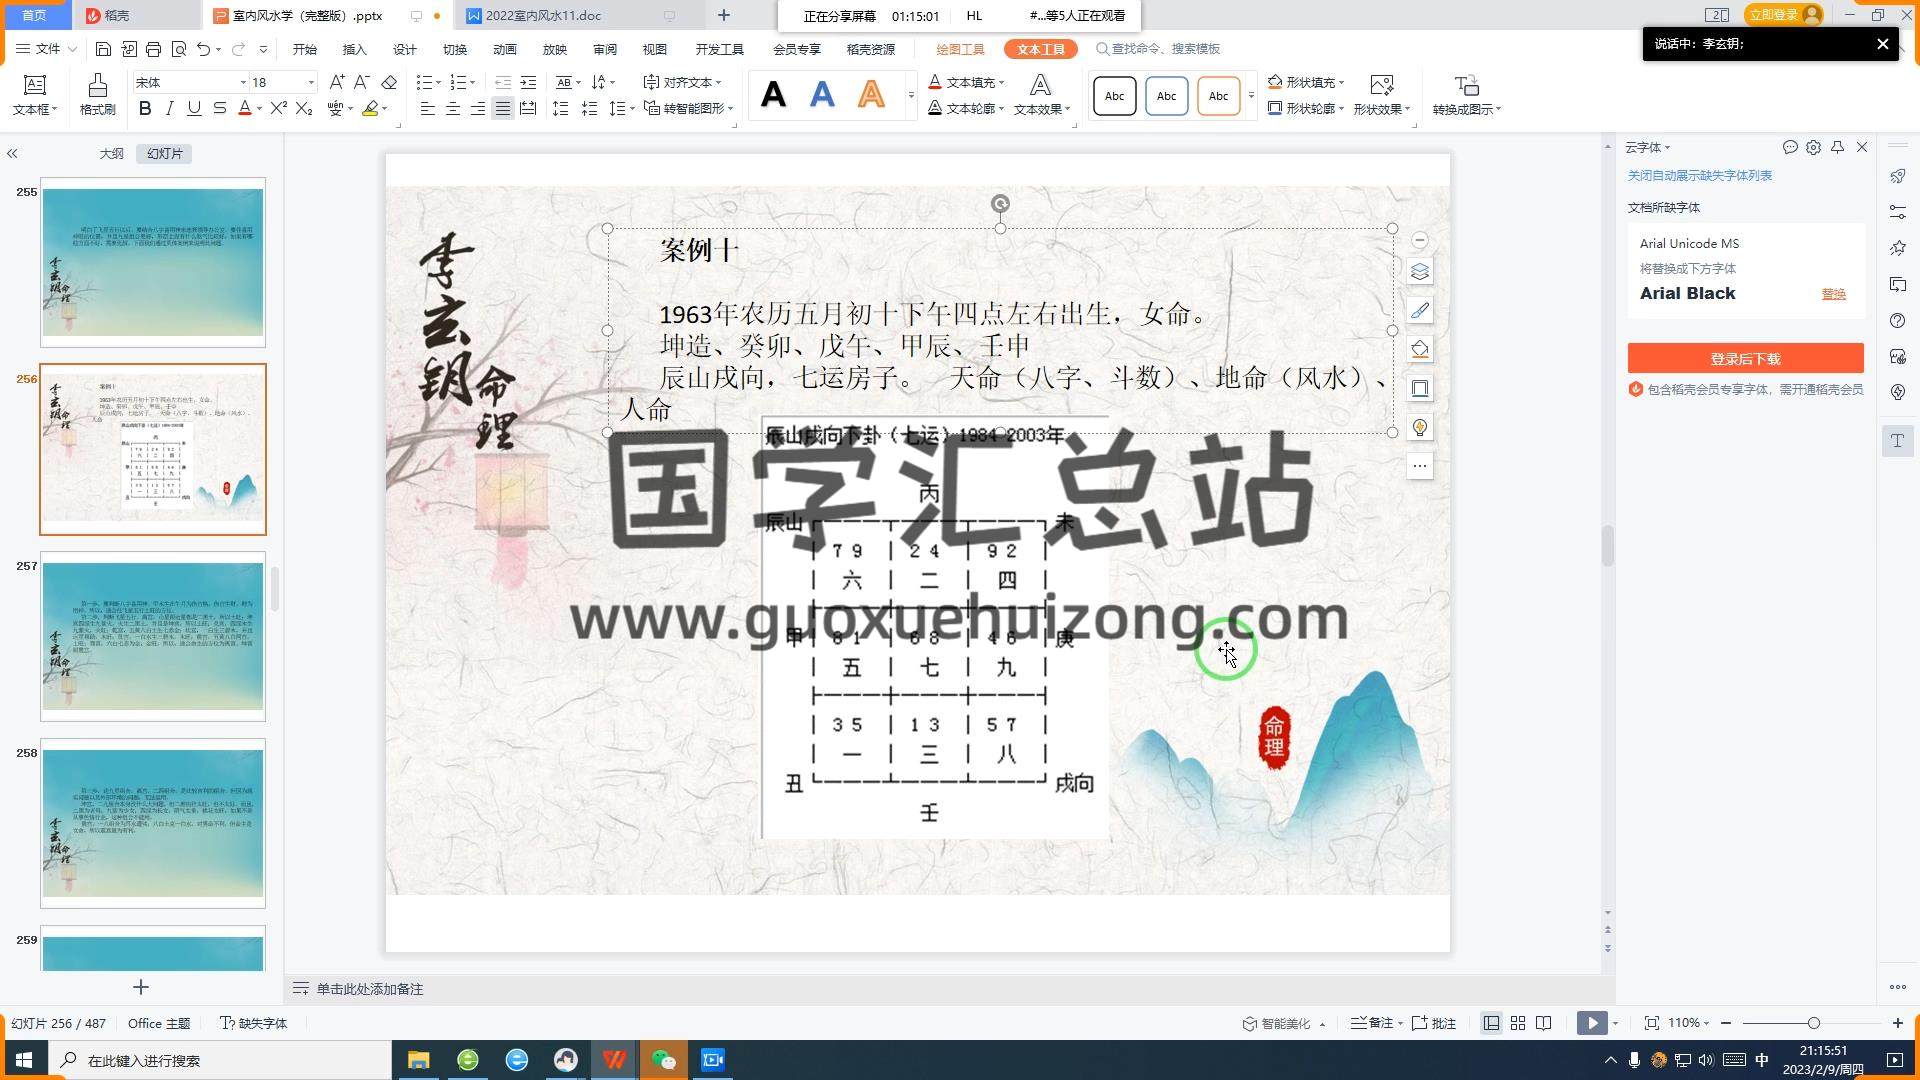Screen dimensions: 1920x1080
Task: Open the font name dropdown
Action: click(242, 82)
